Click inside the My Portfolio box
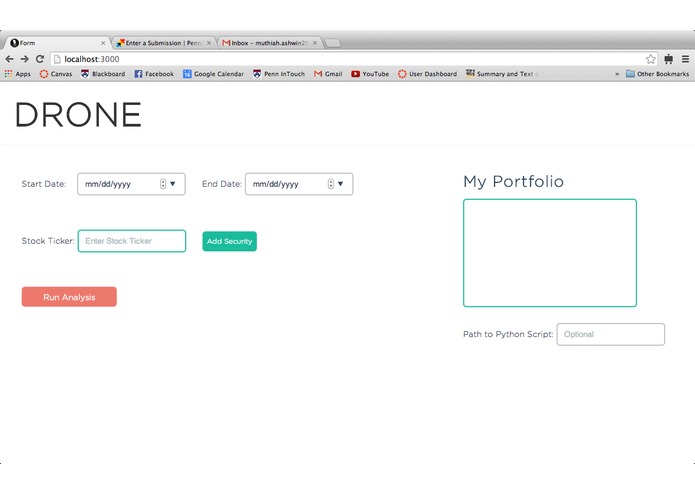The image size is (695, 494). tap(550, 253)
